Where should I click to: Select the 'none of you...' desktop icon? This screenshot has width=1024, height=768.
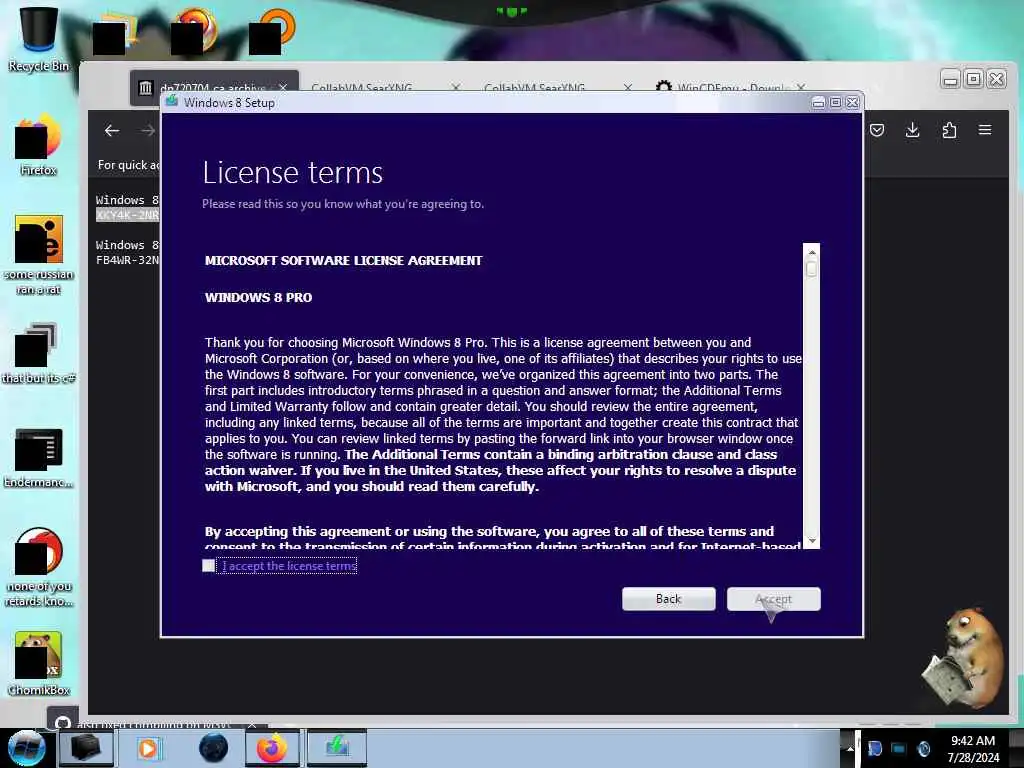point(39,567)
